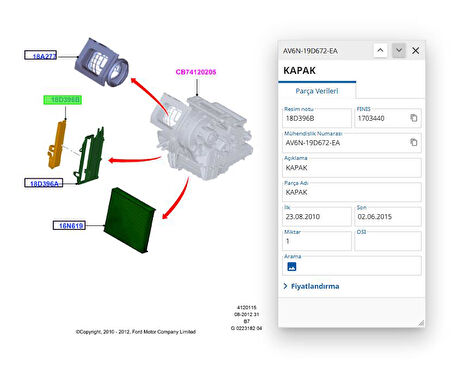Click the 18A277 part label

40,55
